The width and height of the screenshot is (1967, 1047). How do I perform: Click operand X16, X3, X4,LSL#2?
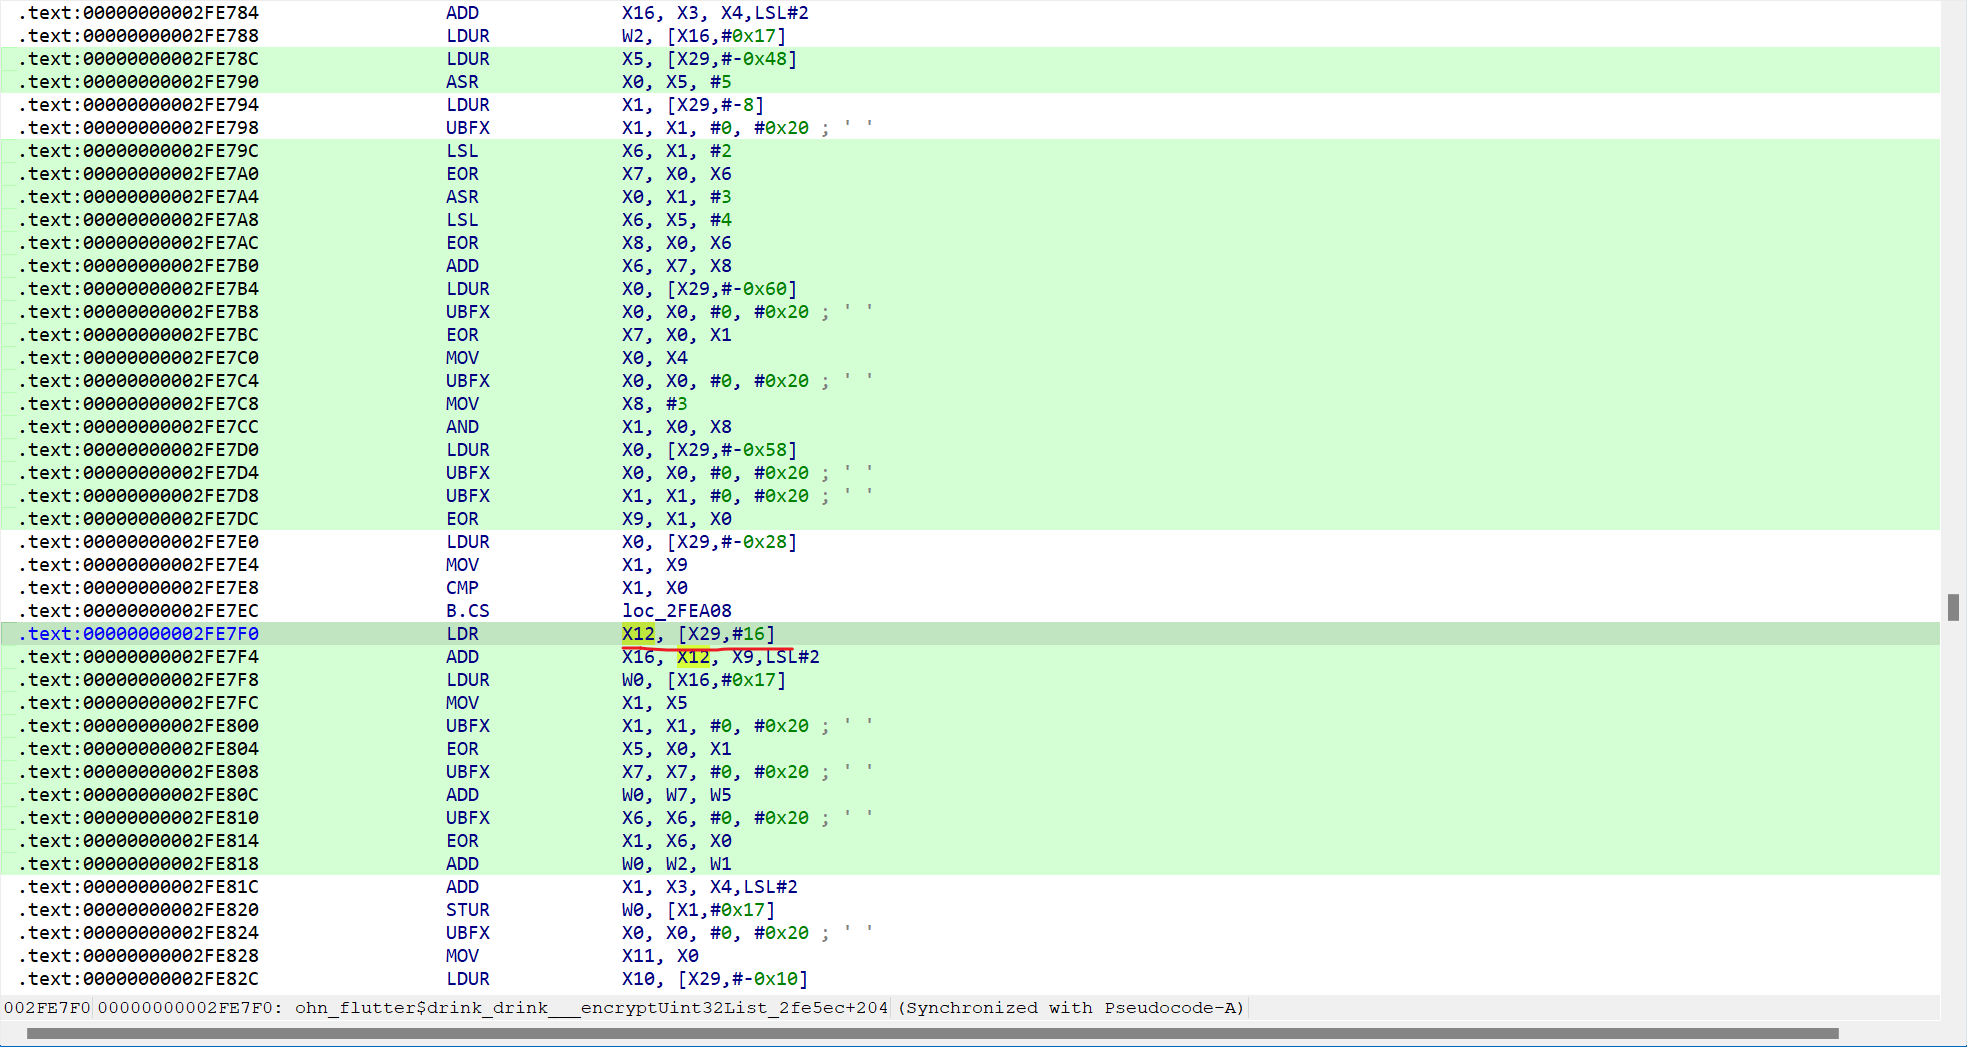(715, 13)
